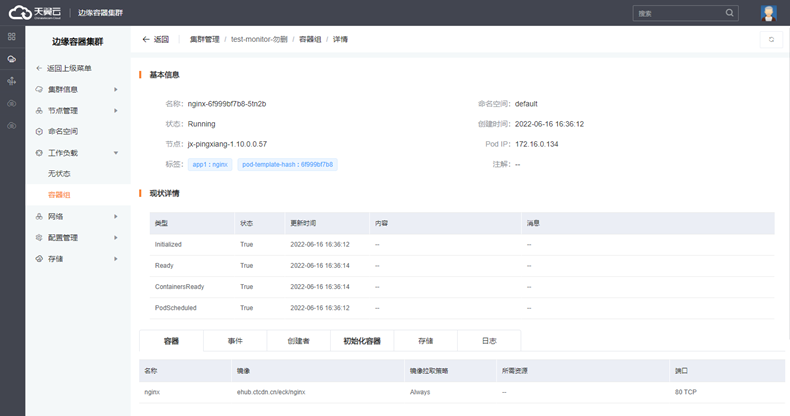
Task: Click the third left-rail icon (network nodes)
Action: click(x=12, y=81)
